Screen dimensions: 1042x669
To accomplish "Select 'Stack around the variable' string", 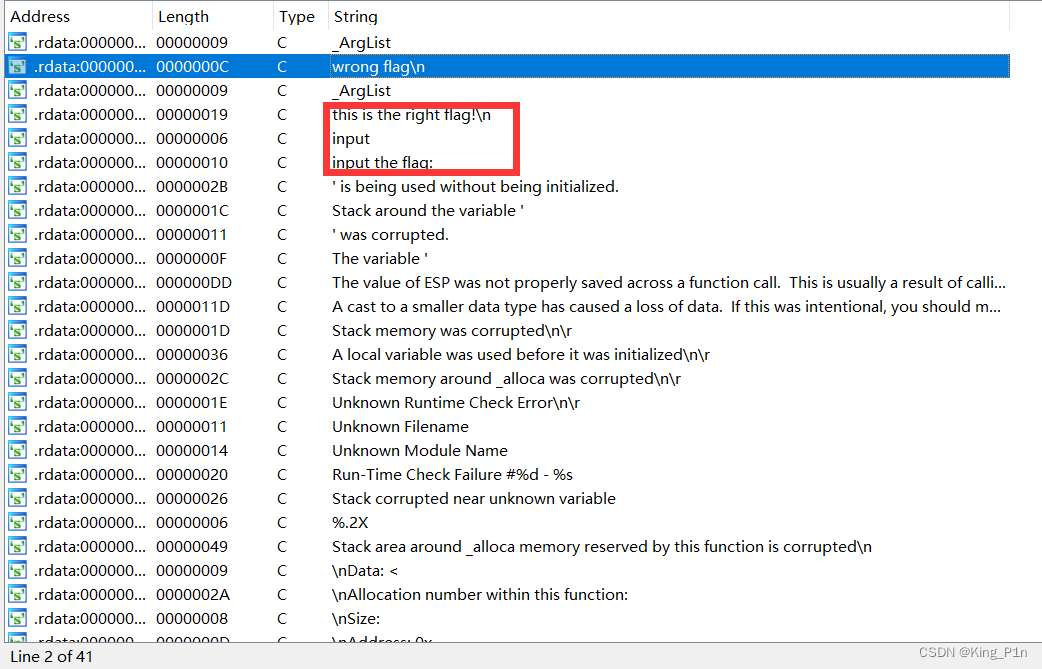I will click(x=427, y=211).
